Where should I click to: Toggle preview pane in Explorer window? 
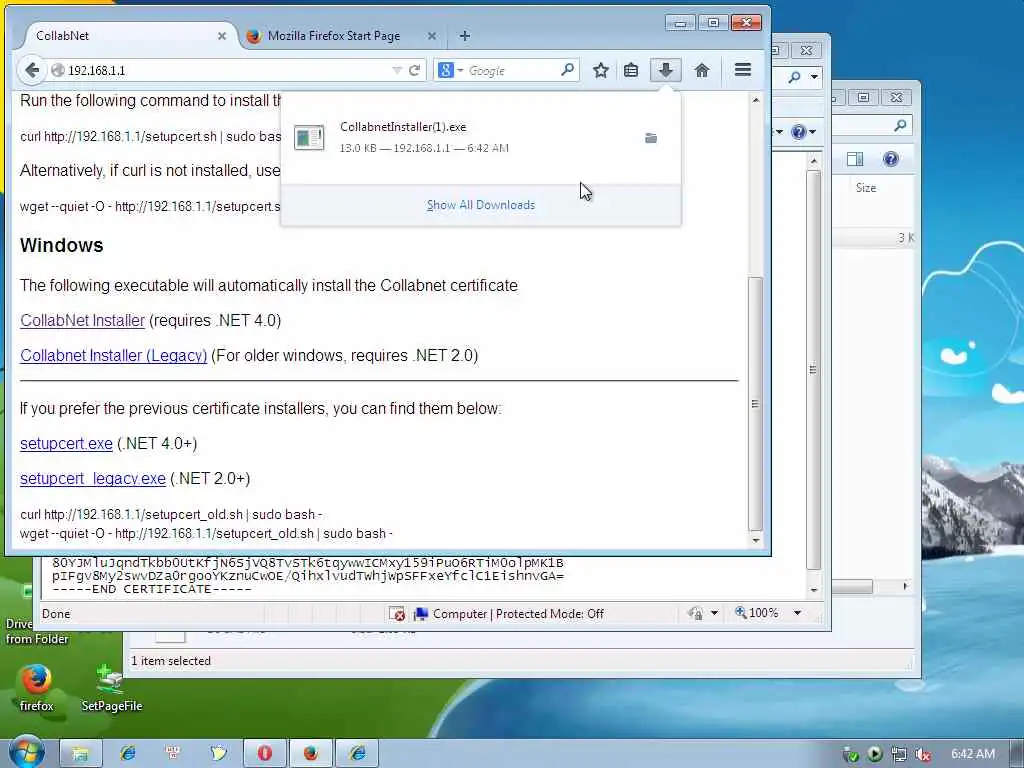pyautogui.click(x=855, y=159)
